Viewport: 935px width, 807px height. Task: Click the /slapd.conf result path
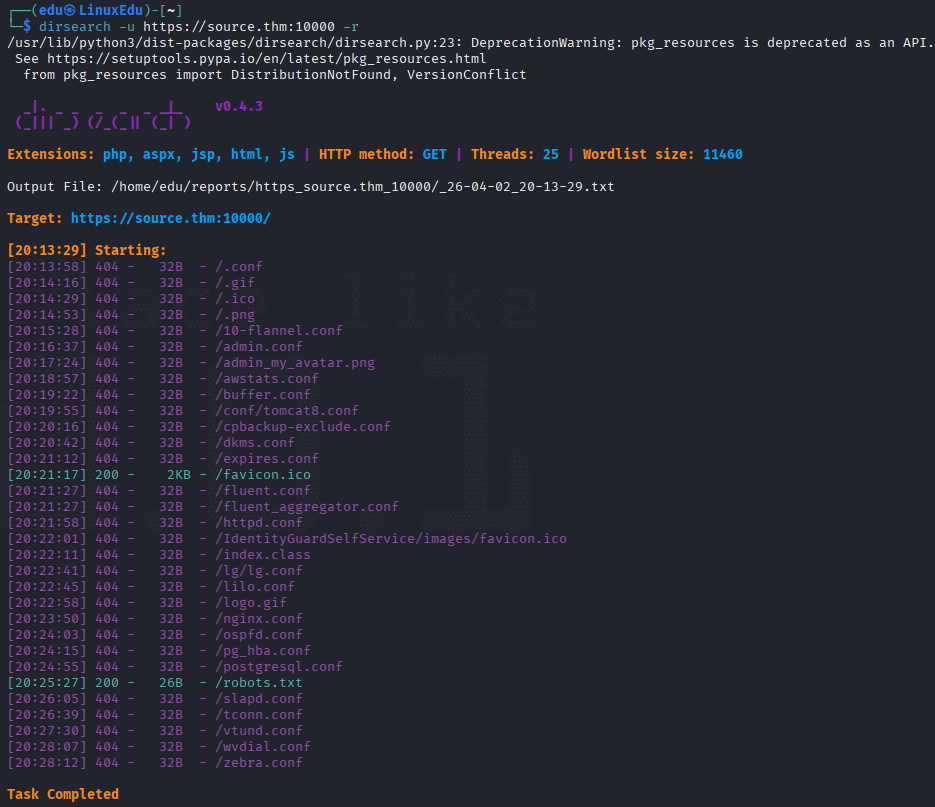point(259,698)
